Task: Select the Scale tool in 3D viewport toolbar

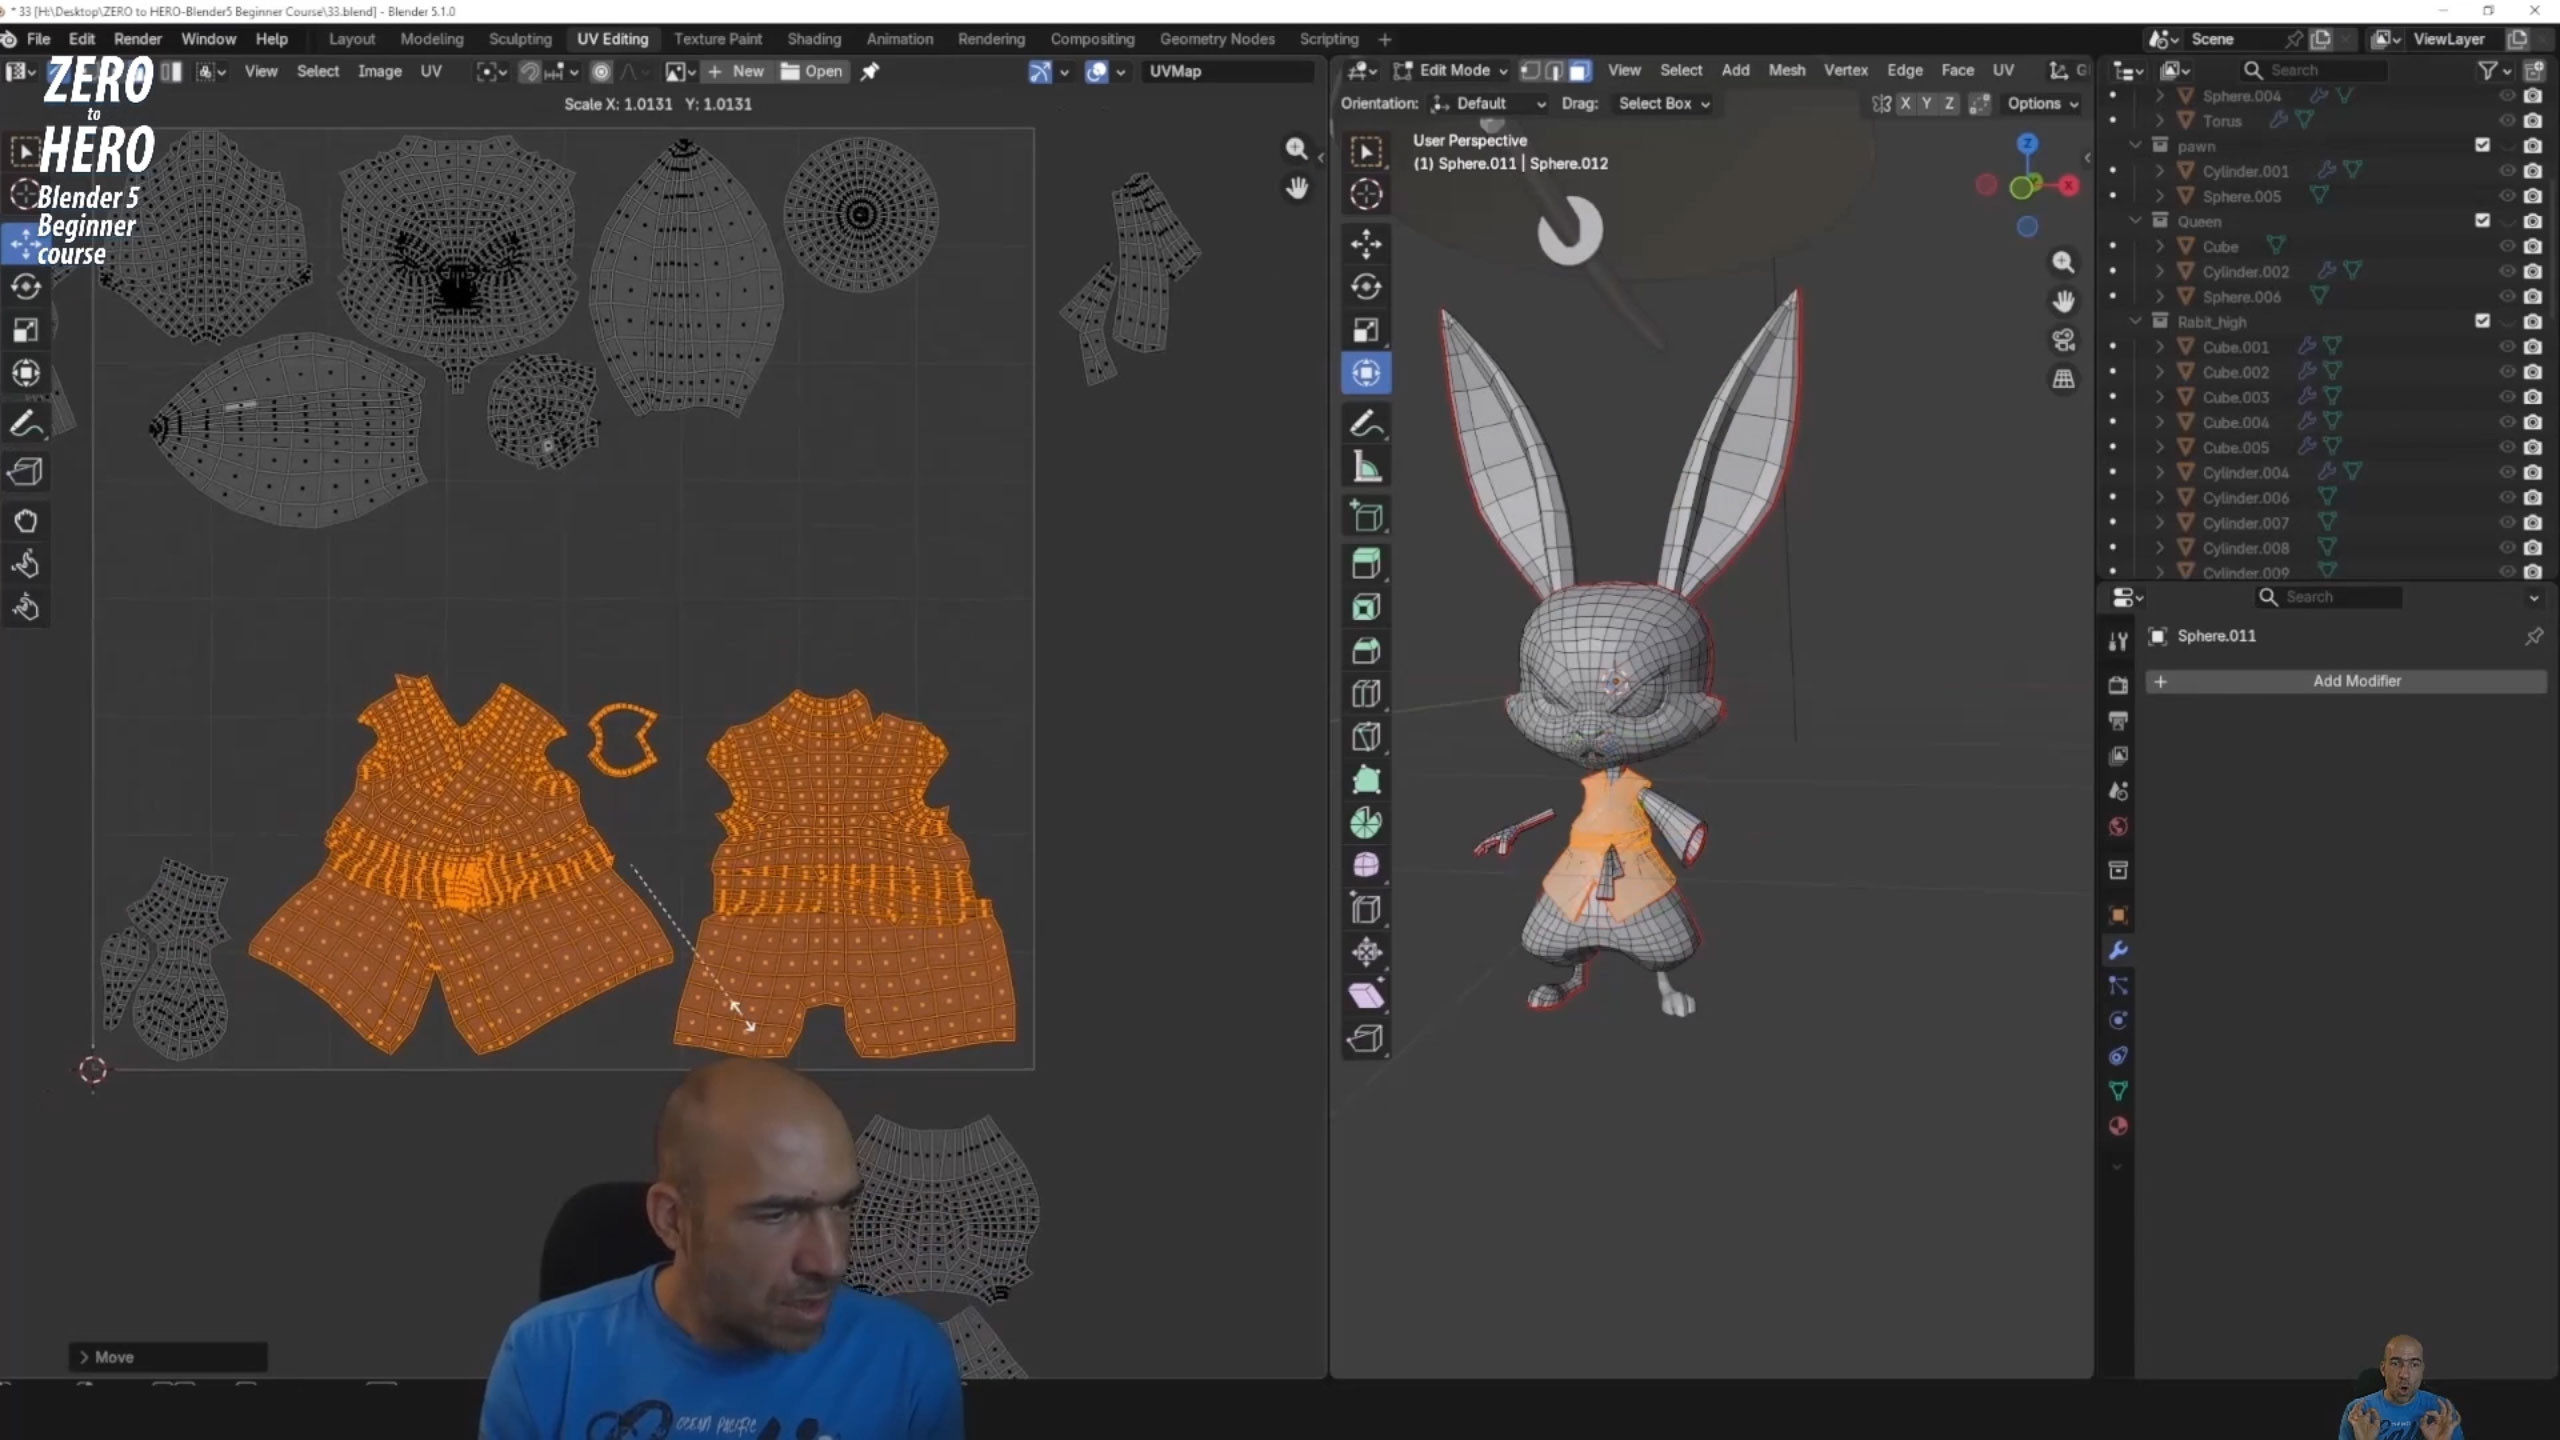Action: point(1366,330)
